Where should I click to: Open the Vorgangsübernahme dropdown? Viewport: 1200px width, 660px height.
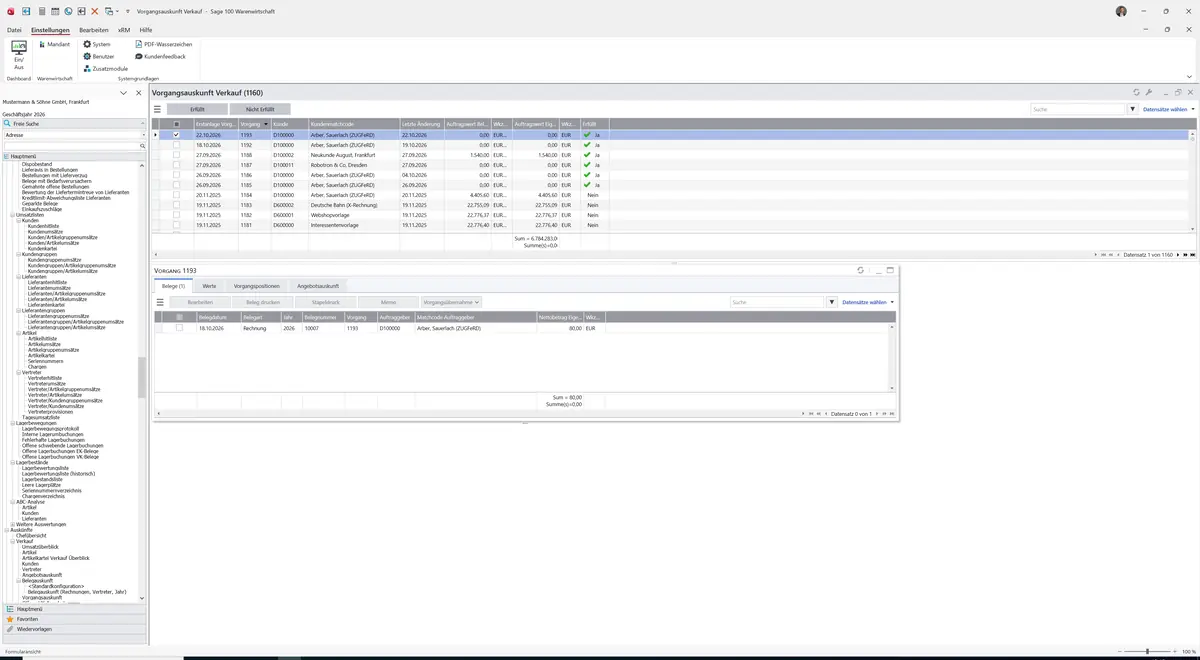point(451,302)
